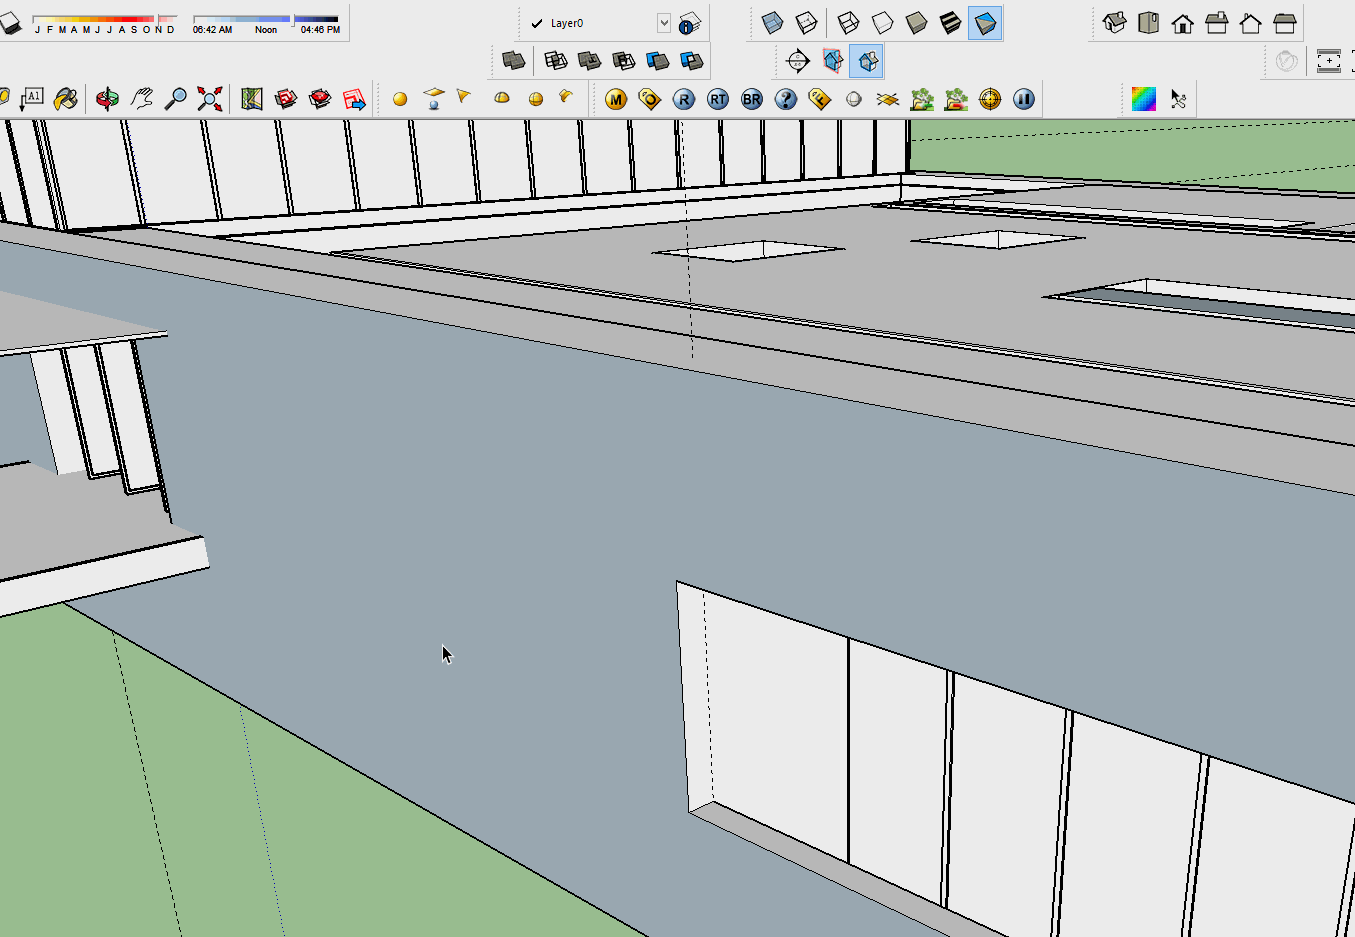Toggle X-ray transparency mode

772,23
